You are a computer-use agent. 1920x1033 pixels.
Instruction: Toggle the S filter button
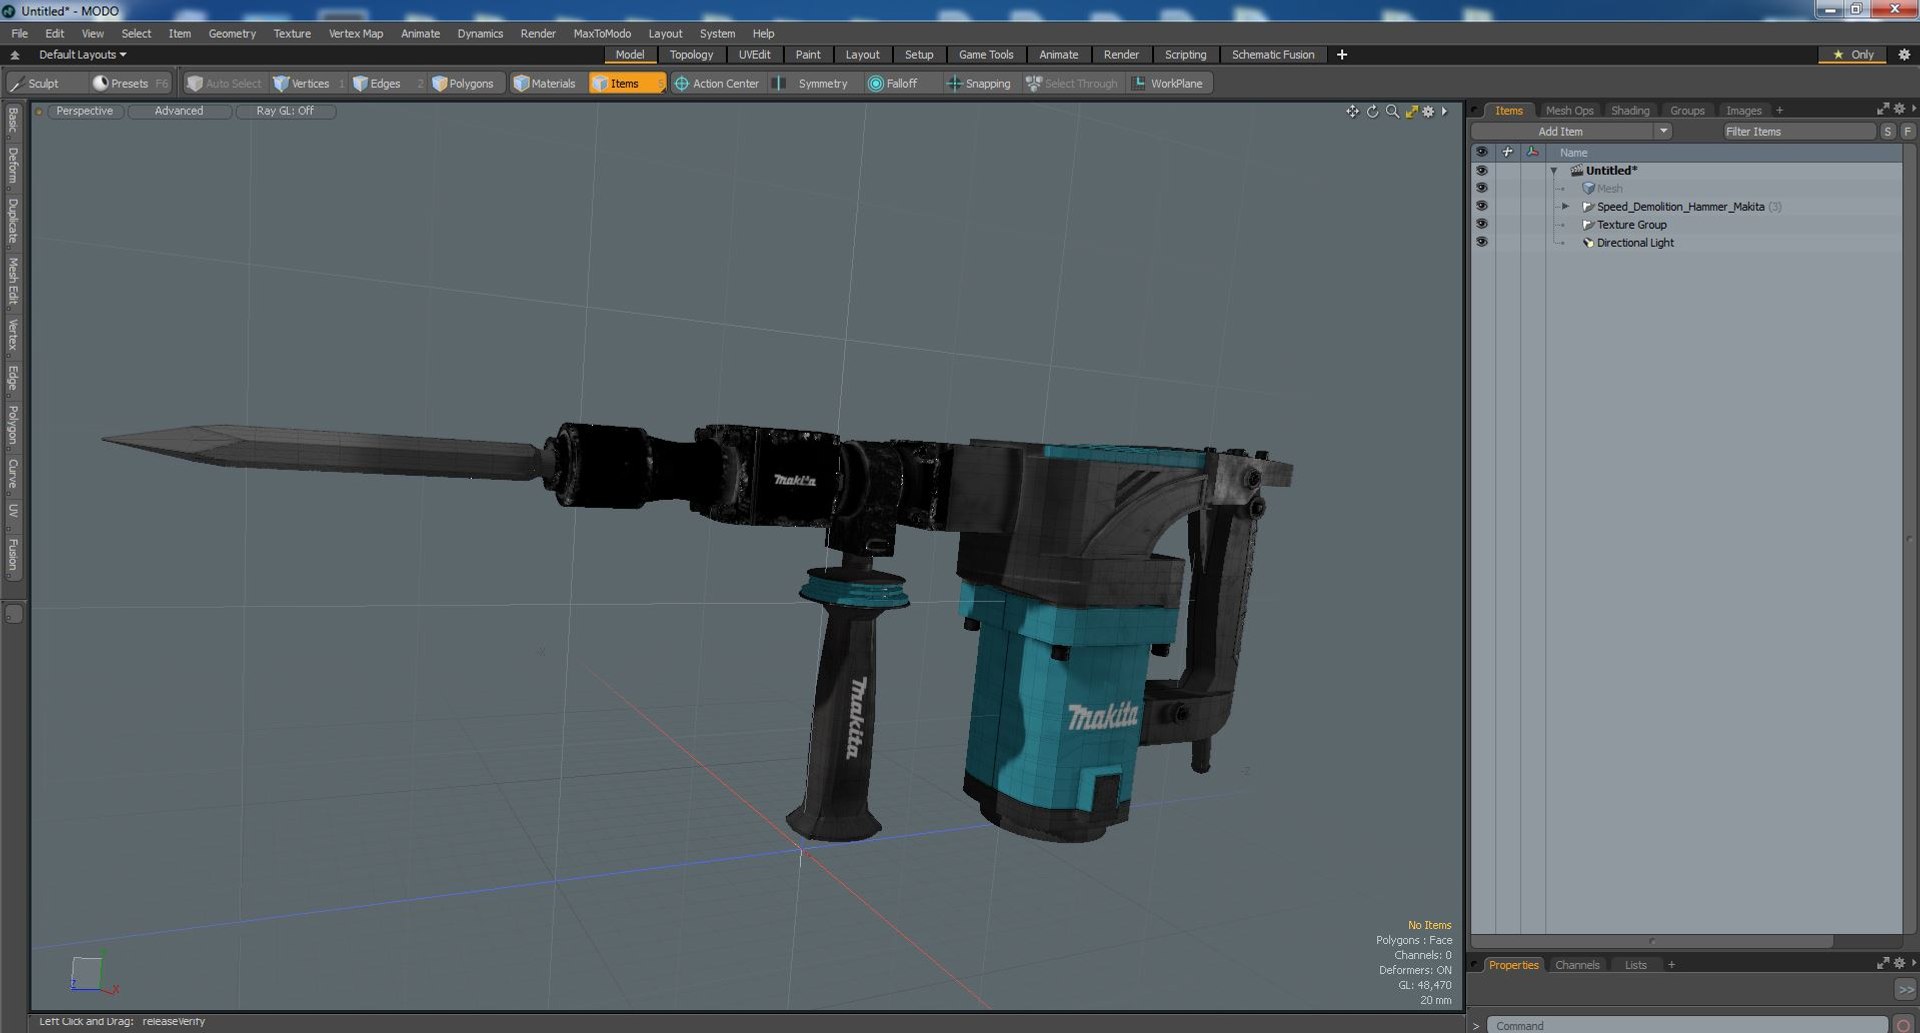pos(1887,131)
